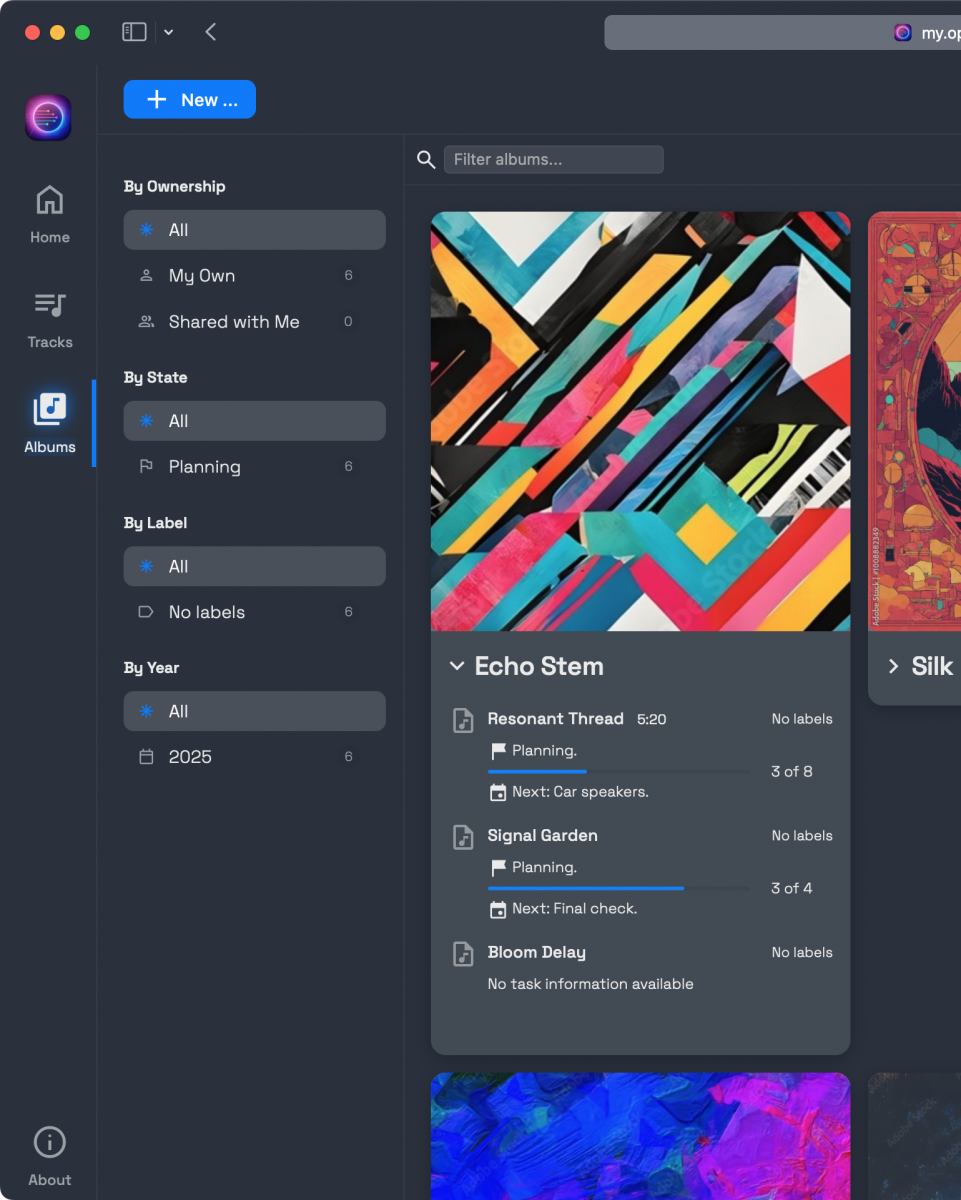Screen dimensions: 961x1200
Task: Open the sidebar options chevron dropdown
Action: pos(169,32)
